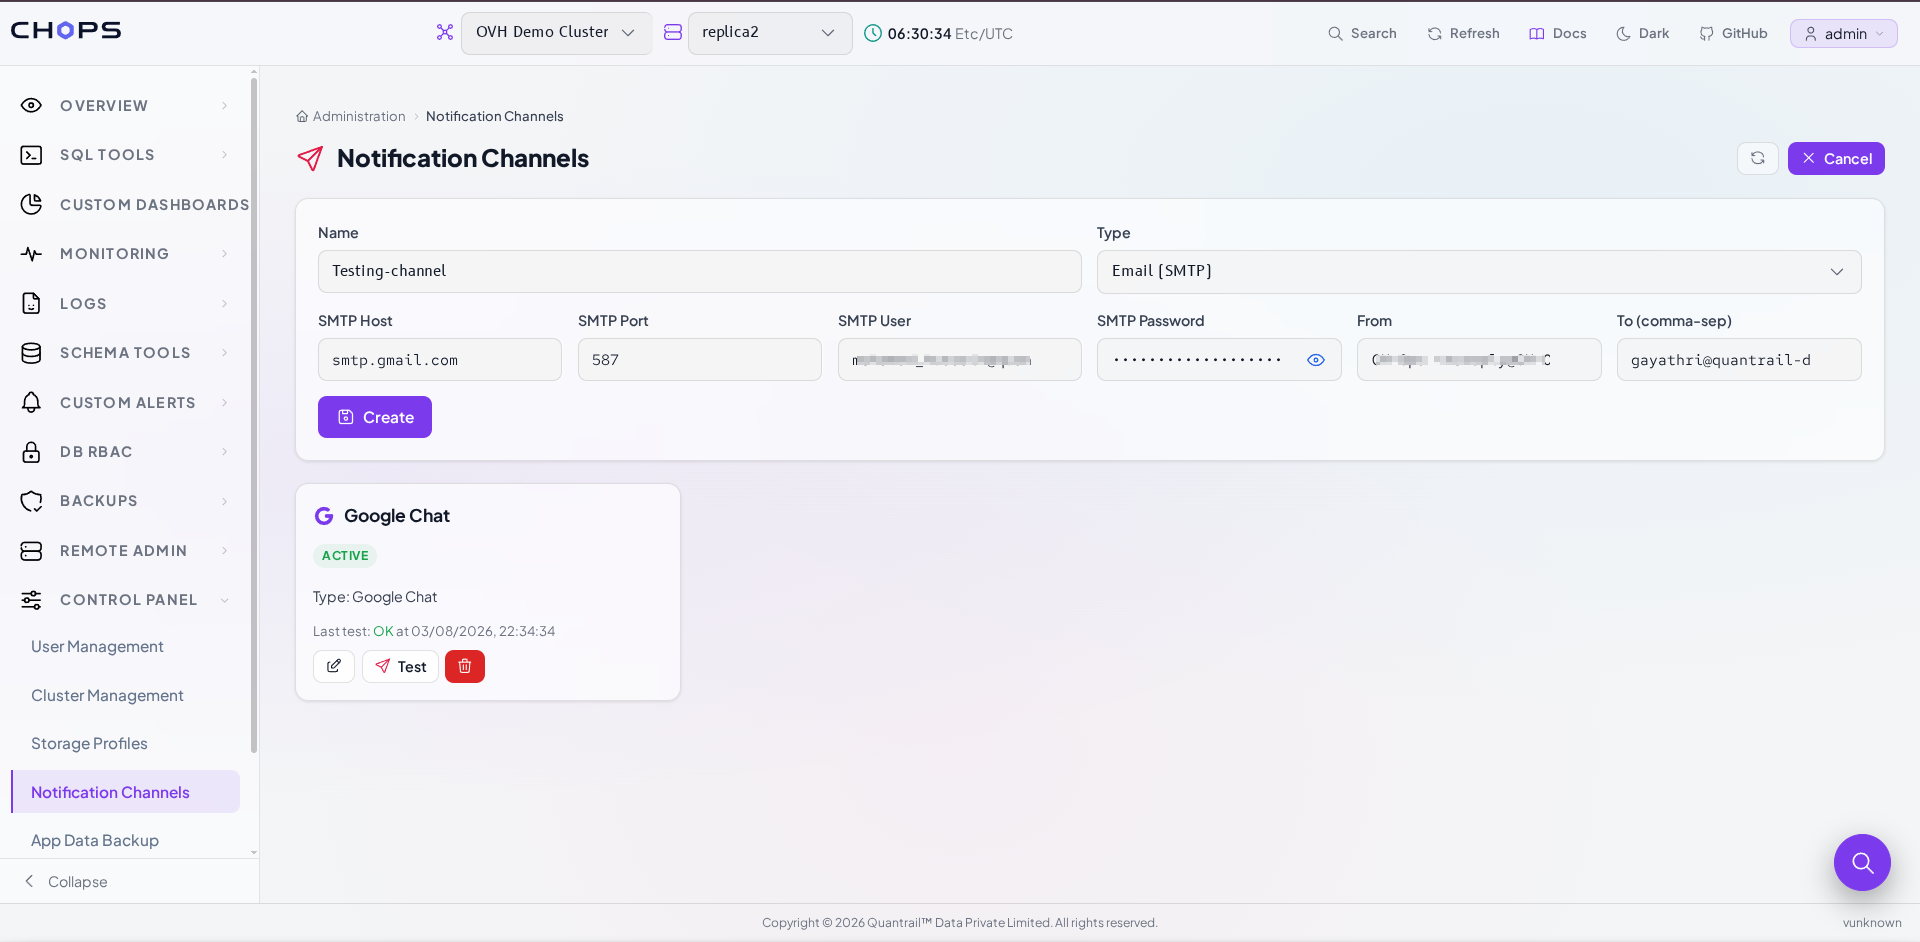Click the Custom Dashboards pie chart icon
1920x942 pixels.
click(x=31, y=204)
